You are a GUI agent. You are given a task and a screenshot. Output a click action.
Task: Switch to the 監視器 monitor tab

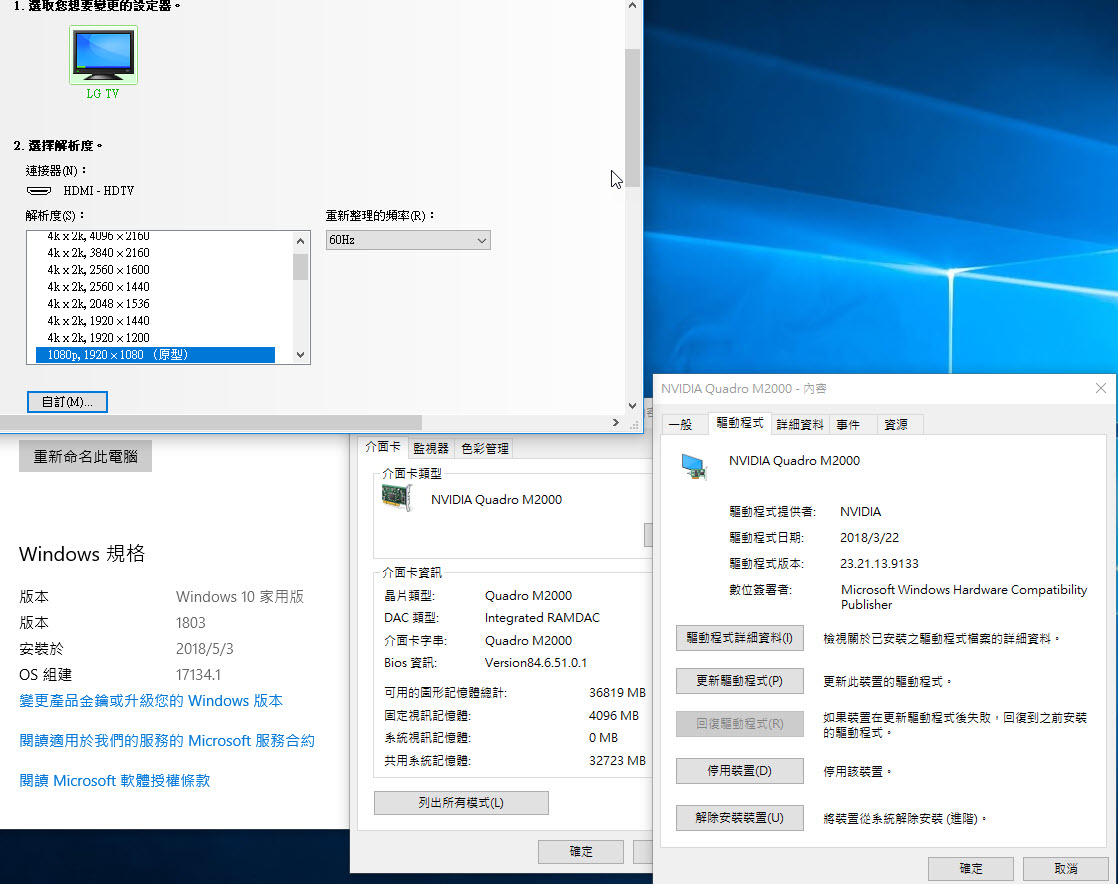tap(431, 448)
